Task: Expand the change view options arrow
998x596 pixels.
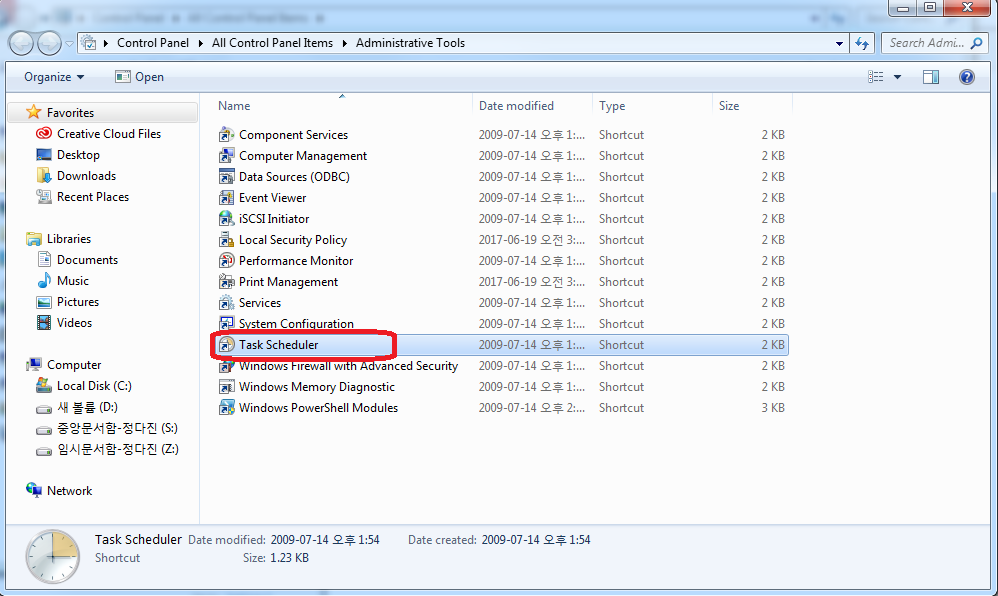Action: 897,77
